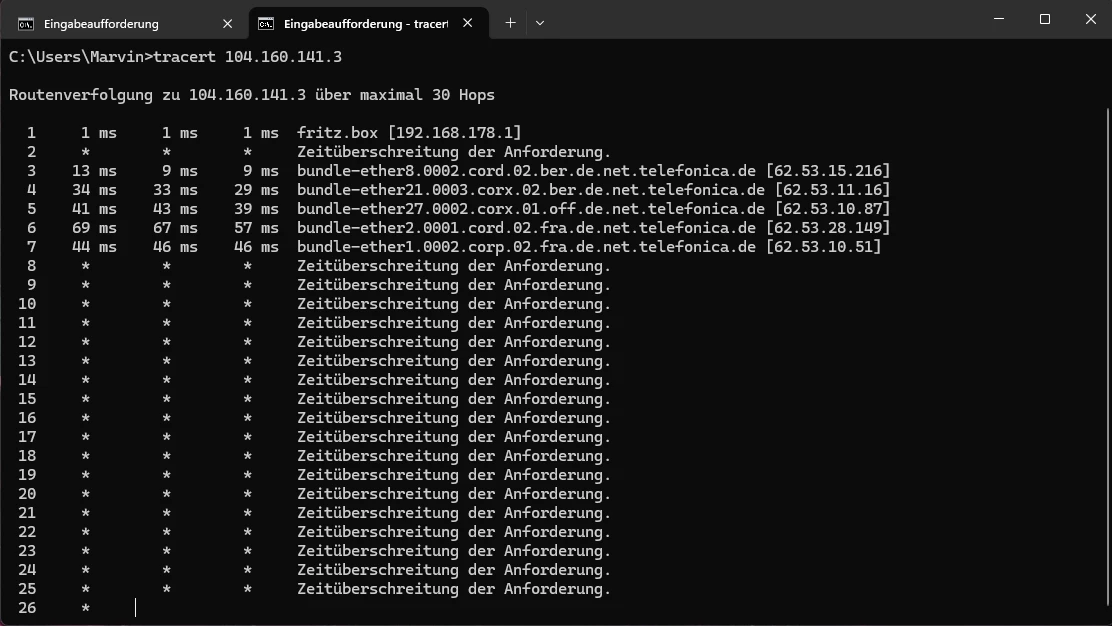Maximize the terminal window

pos(1044,19)
